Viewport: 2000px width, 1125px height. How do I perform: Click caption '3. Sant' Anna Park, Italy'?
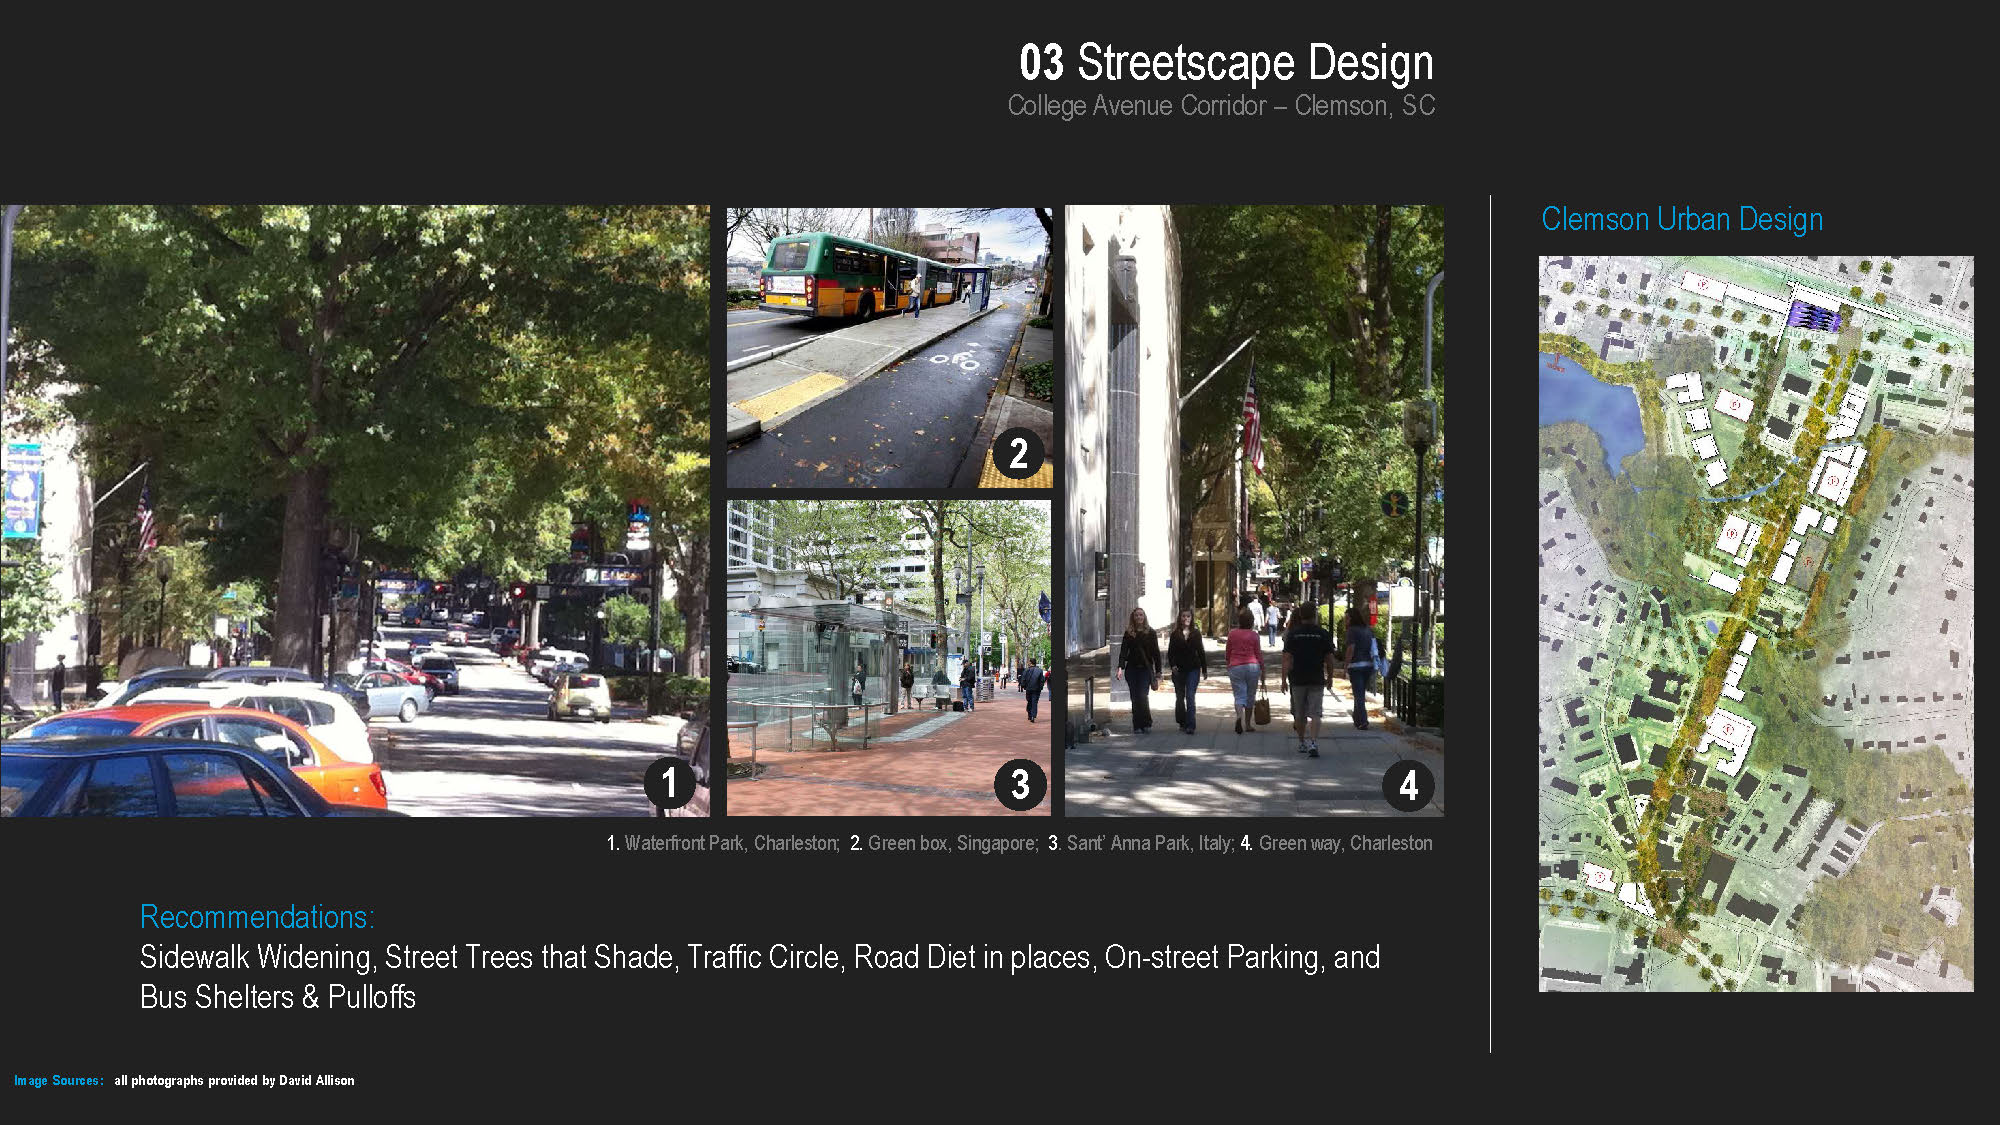[1141, 843]
